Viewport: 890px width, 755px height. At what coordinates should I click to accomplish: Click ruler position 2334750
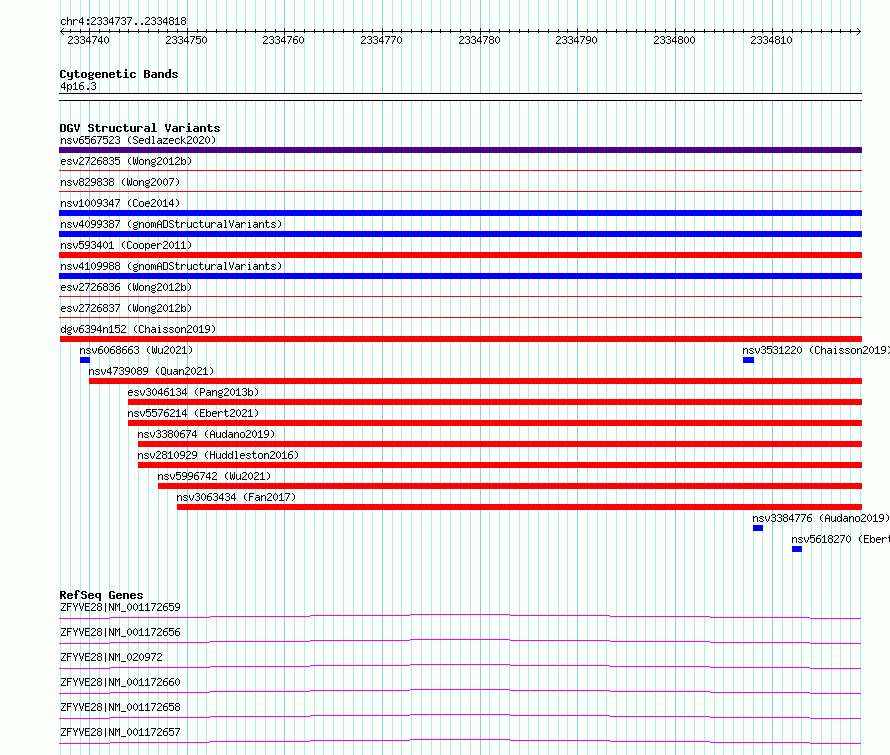186,40
